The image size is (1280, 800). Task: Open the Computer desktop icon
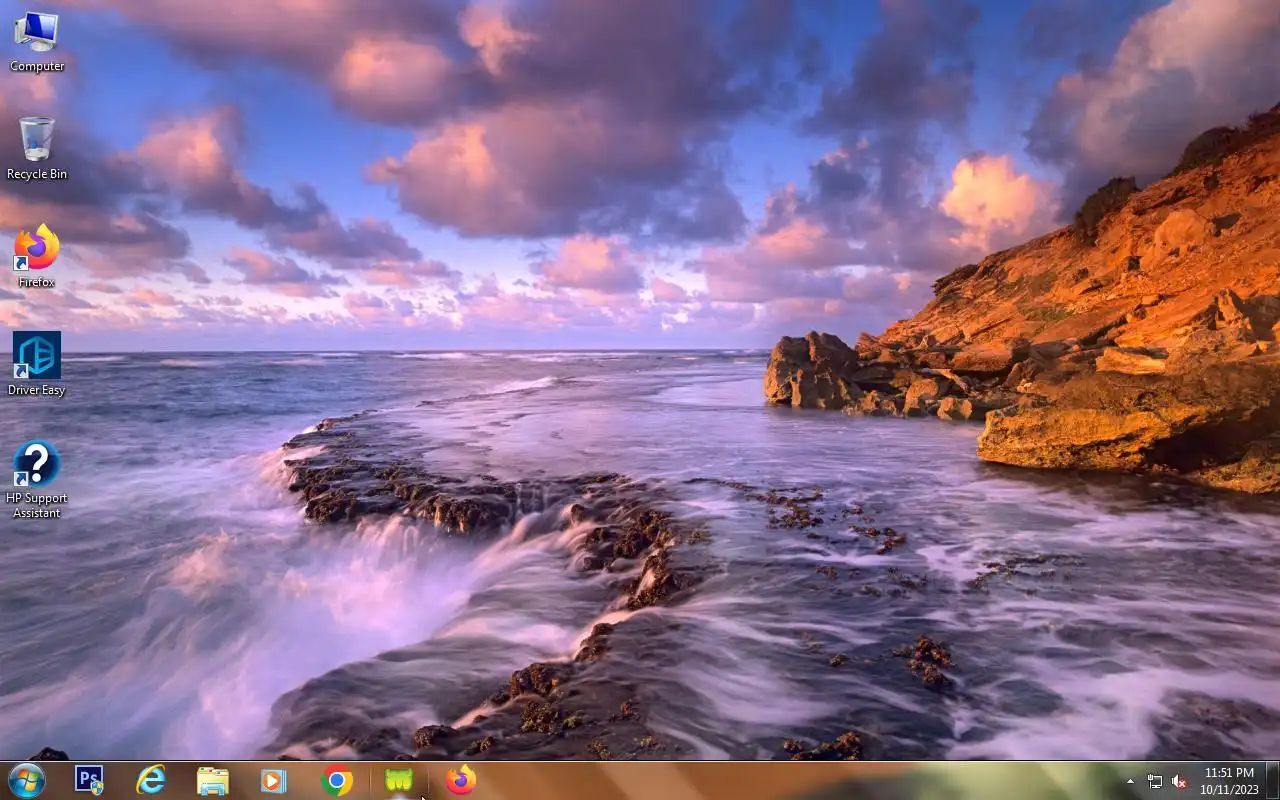pyautogui.click(x=37, y=42)
